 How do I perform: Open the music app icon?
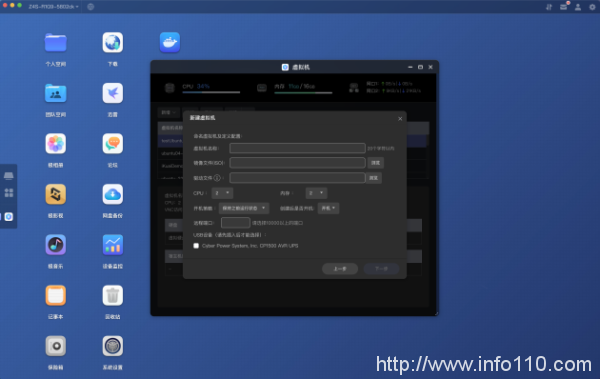click(55, 245)
